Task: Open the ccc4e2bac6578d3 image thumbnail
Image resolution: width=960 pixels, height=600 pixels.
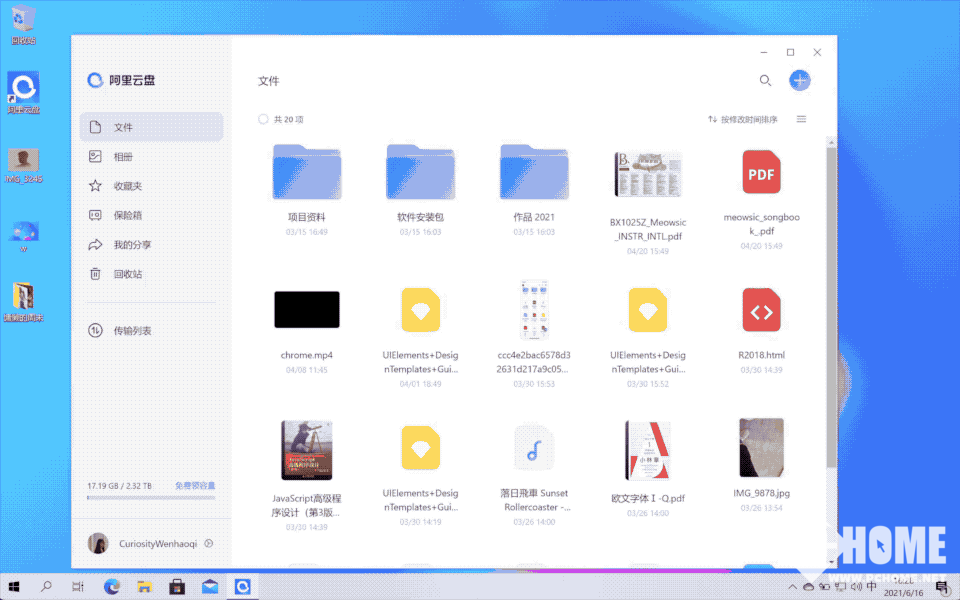Action: (534, 310)
